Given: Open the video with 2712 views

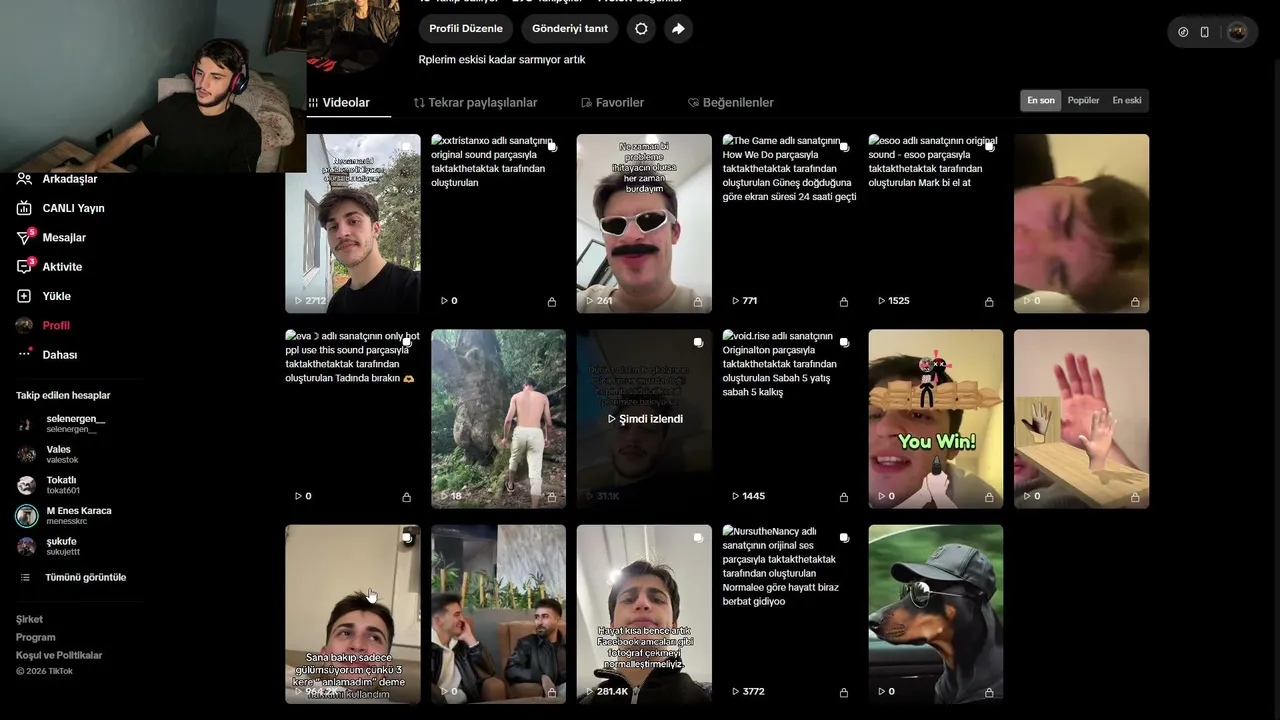Looking at the screenshot, I should tap(353, 224).
